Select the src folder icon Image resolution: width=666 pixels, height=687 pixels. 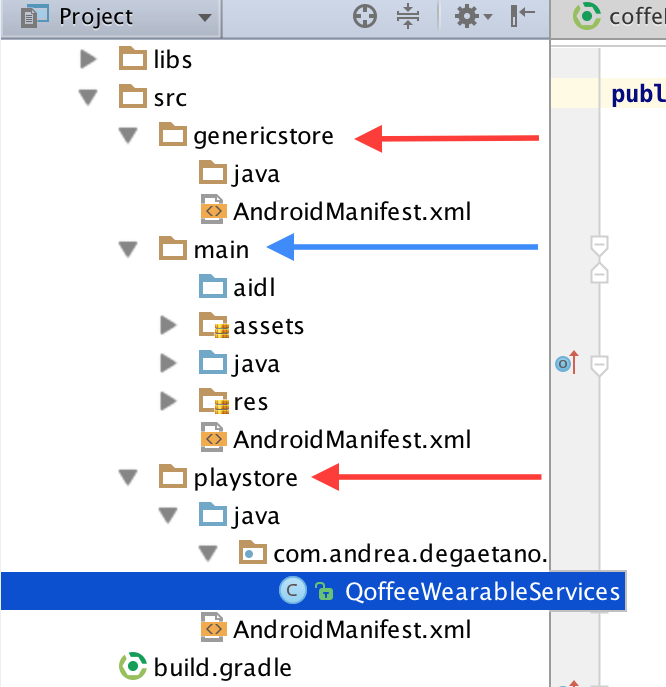(133, 96)
